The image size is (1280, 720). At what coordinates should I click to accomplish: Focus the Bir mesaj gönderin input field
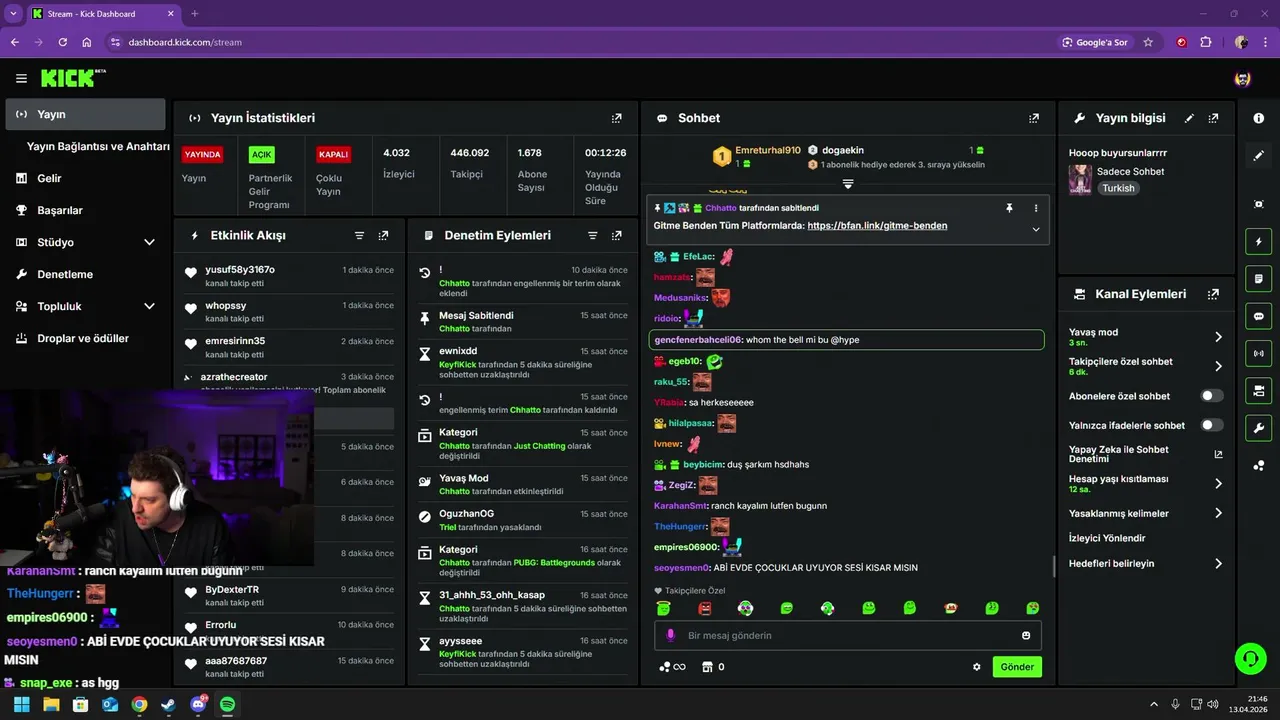pyautogui.click(x=848, y=636)
